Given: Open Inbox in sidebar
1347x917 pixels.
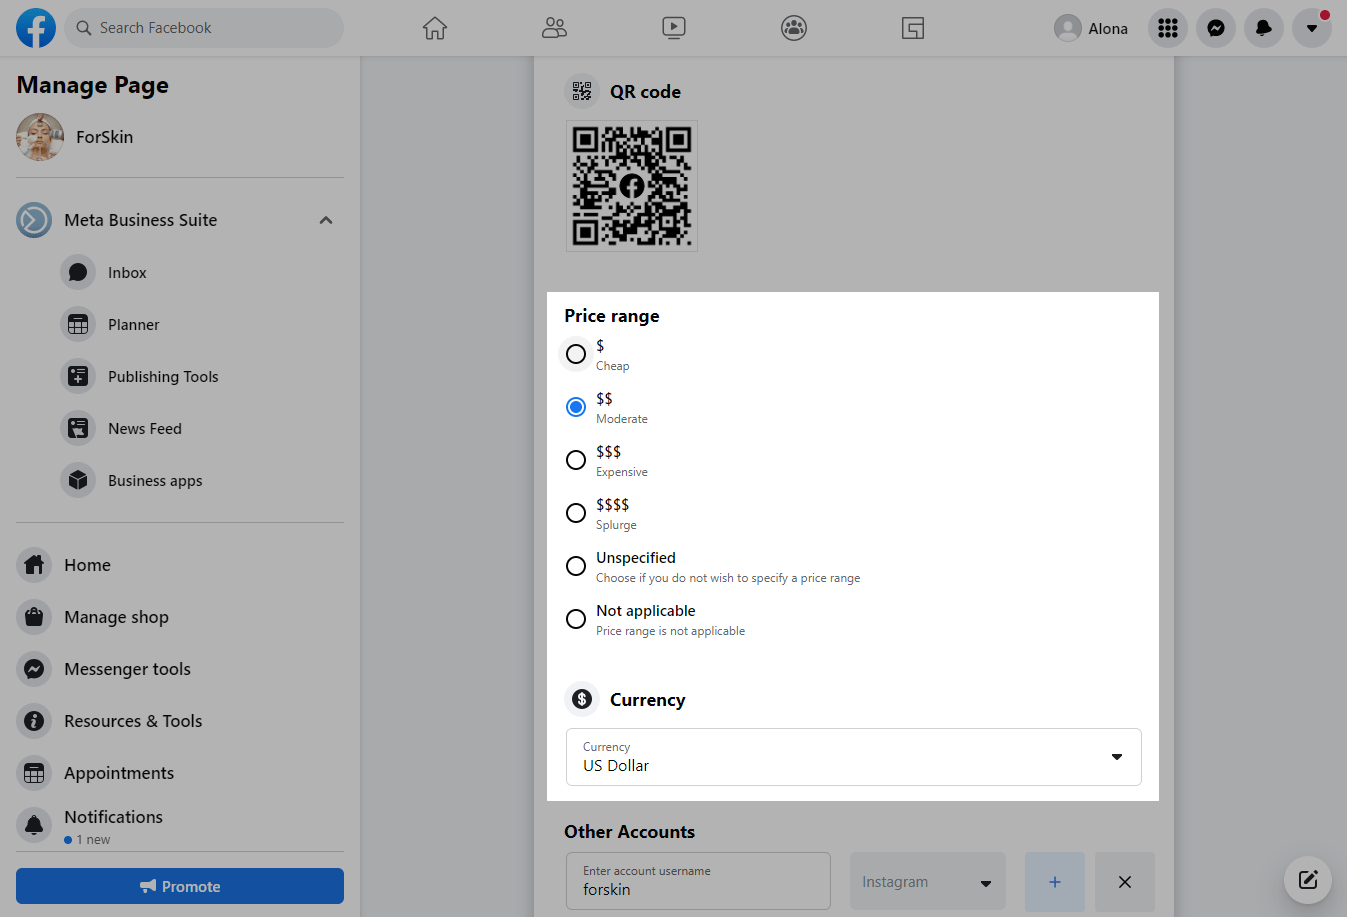Looking at the screenshot, I should click(127, 272).
